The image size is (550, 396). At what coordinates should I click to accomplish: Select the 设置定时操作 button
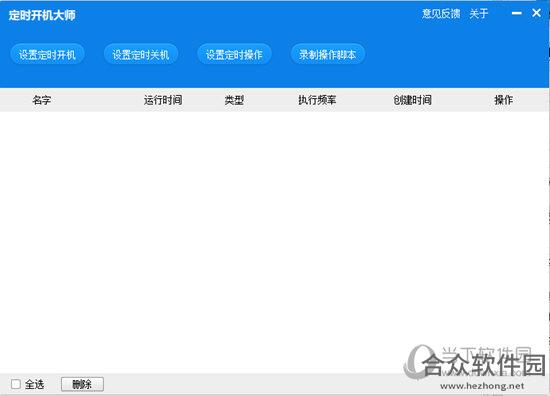pos(234,54)
